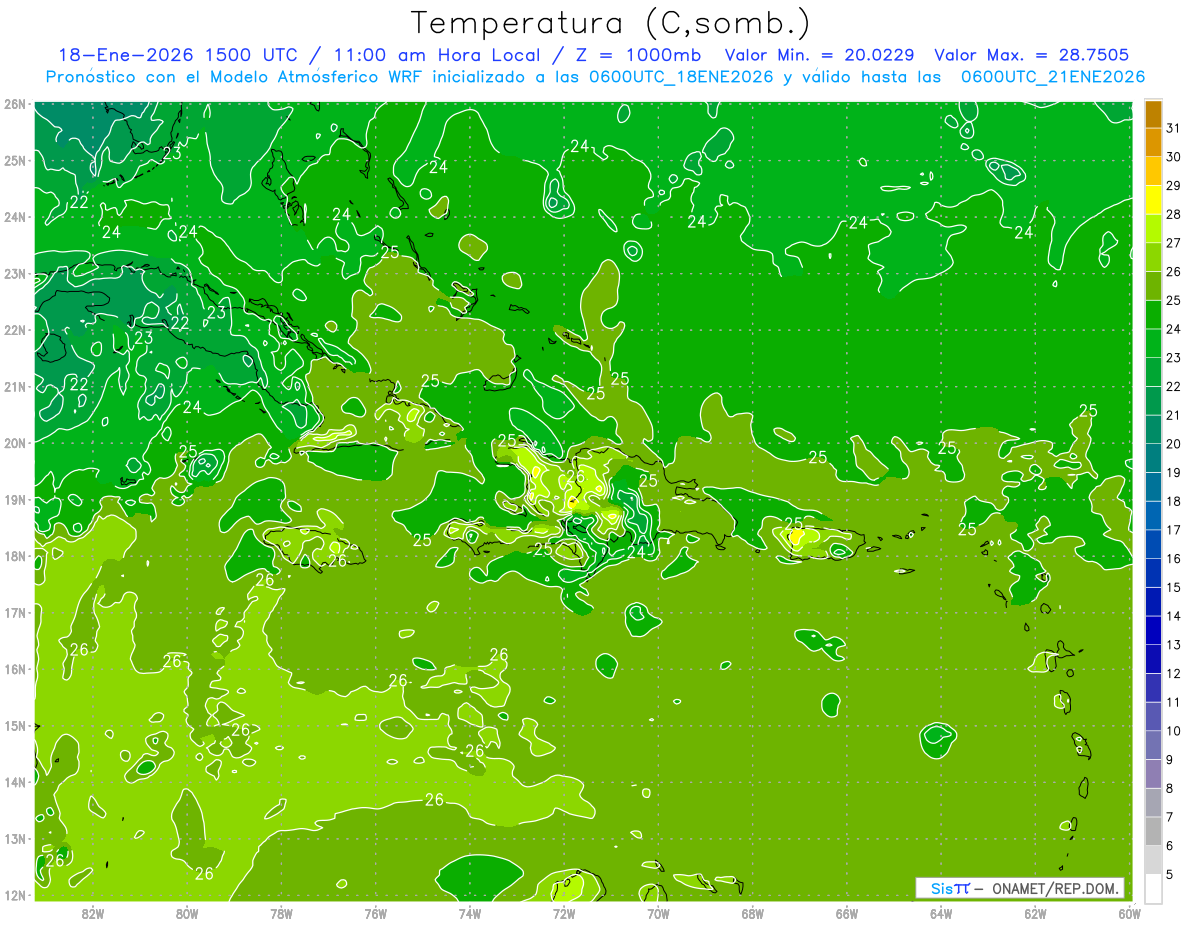Click the 70W longitude axis label

(x=658, y=913)
